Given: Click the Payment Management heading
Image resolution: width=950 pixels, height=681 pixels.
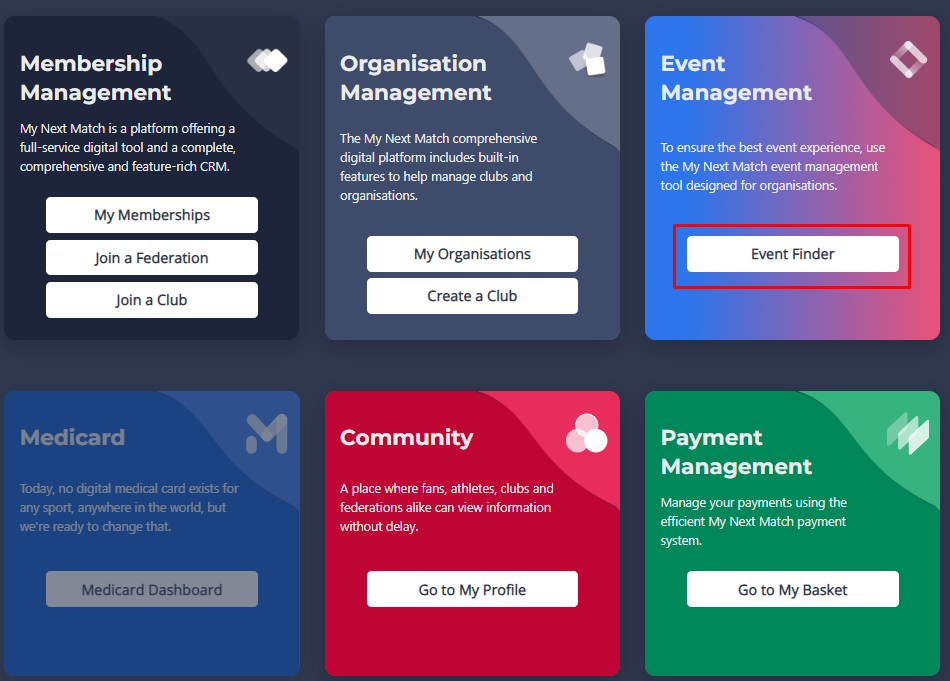Looking at the screenshot, I should tap(736, 452).
